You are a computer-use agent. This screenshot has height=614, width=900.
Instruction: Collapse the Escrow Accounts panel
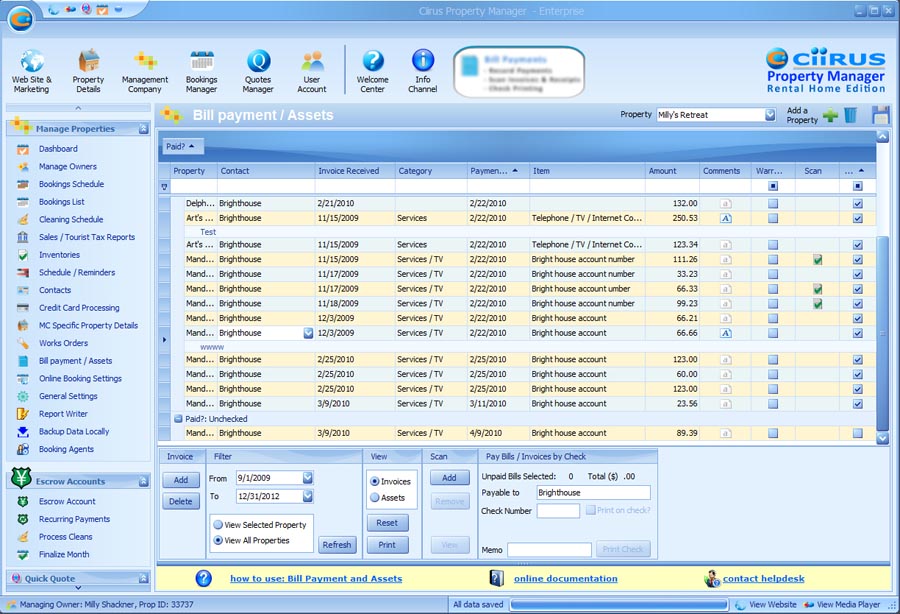143,481
